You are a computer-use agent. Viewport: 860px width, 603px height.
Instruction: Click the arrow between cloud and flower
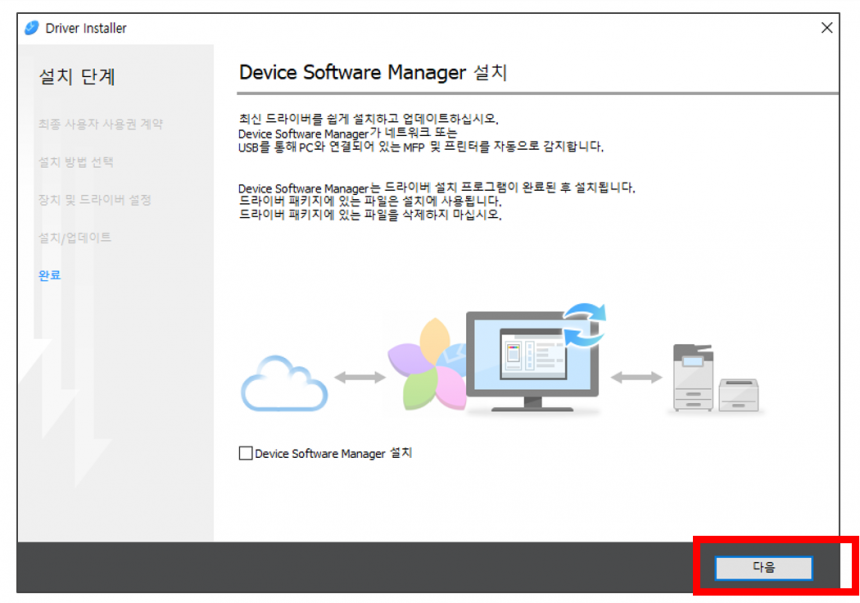[360, 377]
